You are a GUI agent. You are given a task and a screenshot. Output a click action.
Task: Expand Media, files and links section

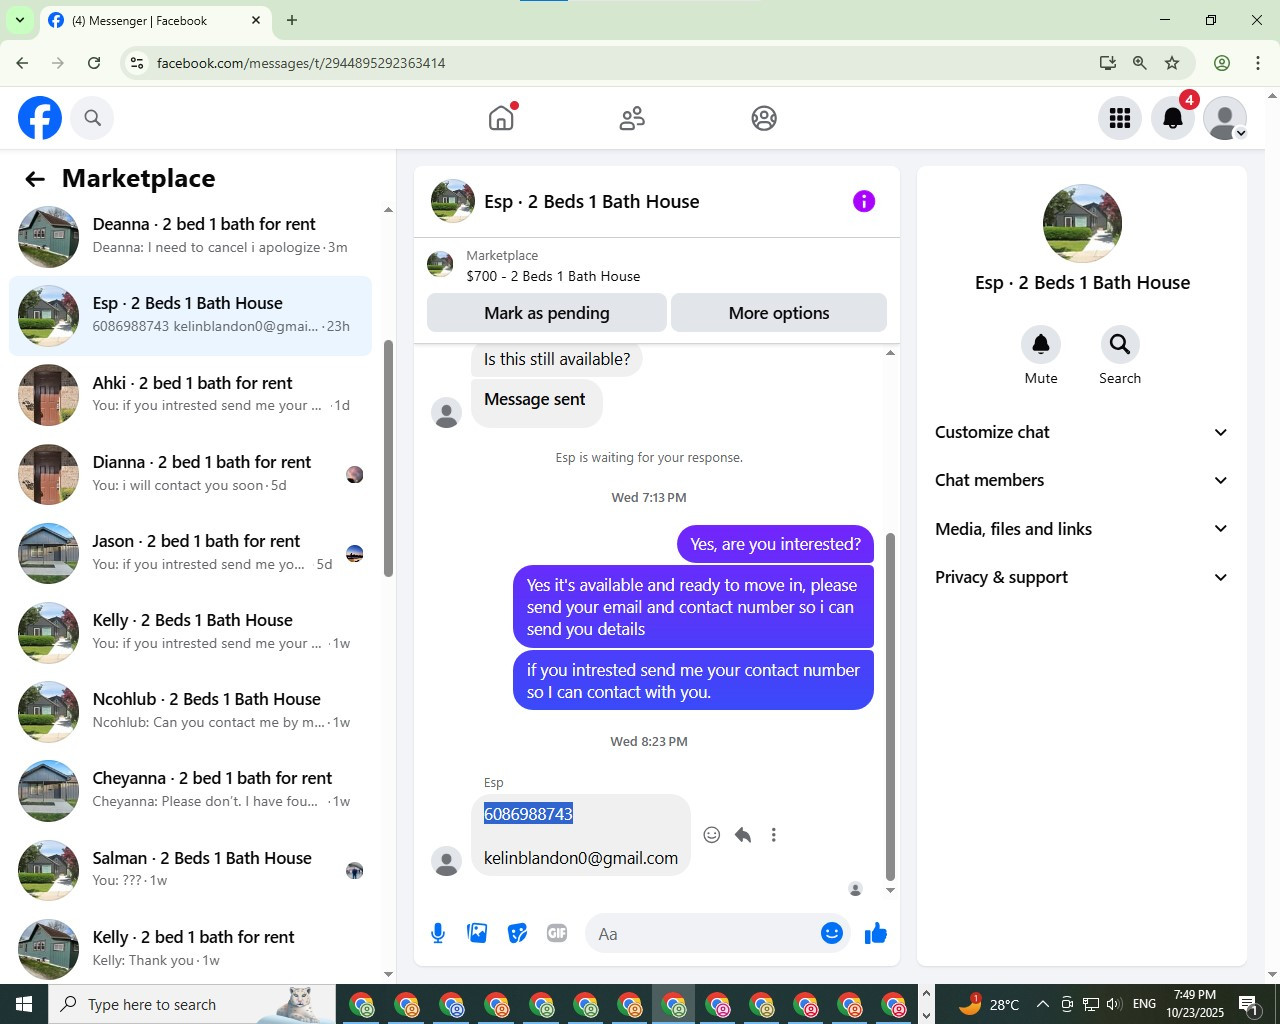[1081, 529]
